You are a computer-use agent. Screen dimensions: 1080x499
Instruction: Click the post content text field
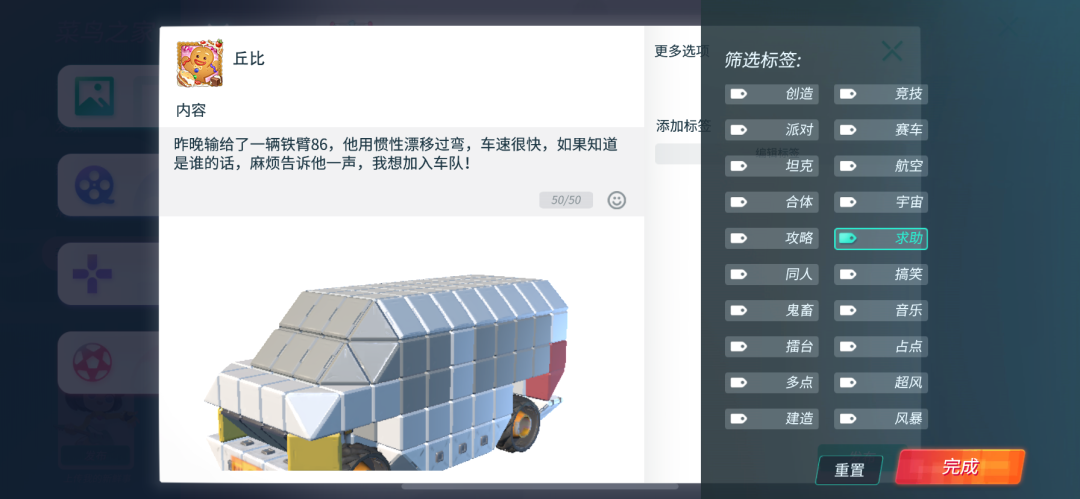[402, 171]
